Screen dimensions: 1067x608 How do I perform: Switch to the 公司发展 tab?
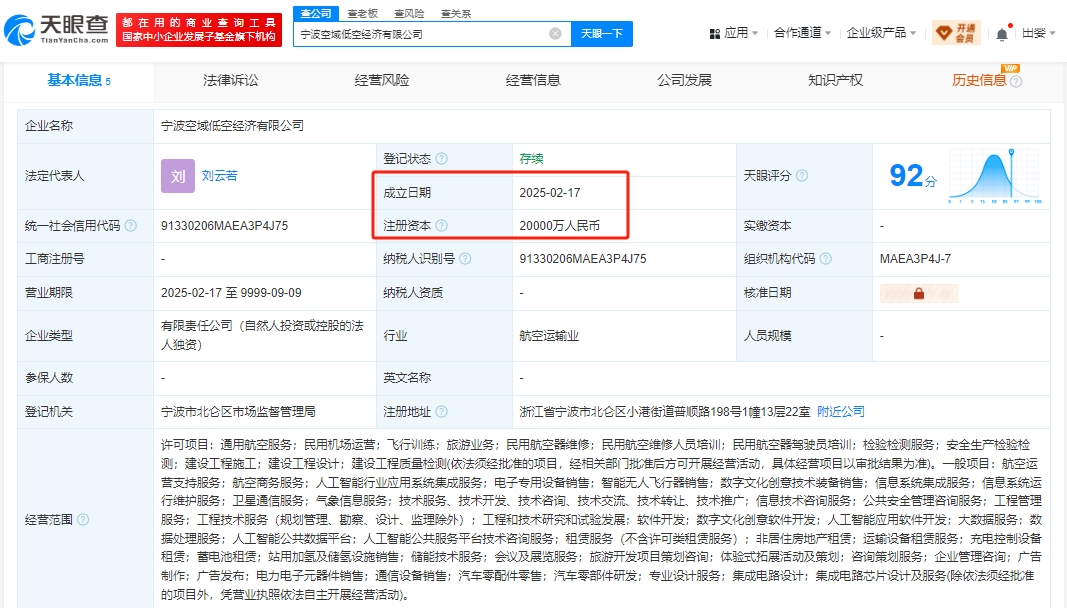coord(684,80)
